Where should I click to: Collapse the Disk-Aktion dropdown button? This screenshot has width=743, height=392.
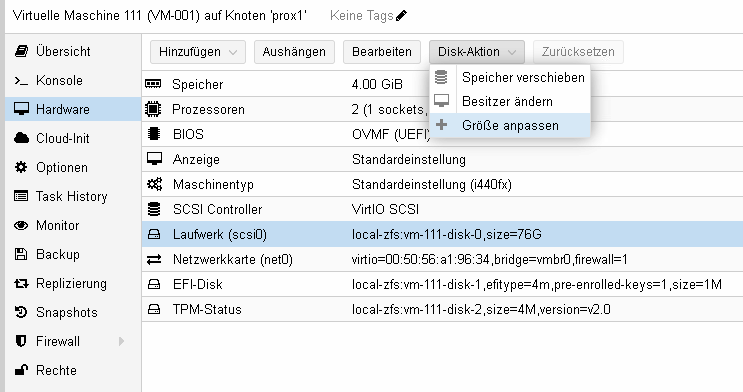477,52
